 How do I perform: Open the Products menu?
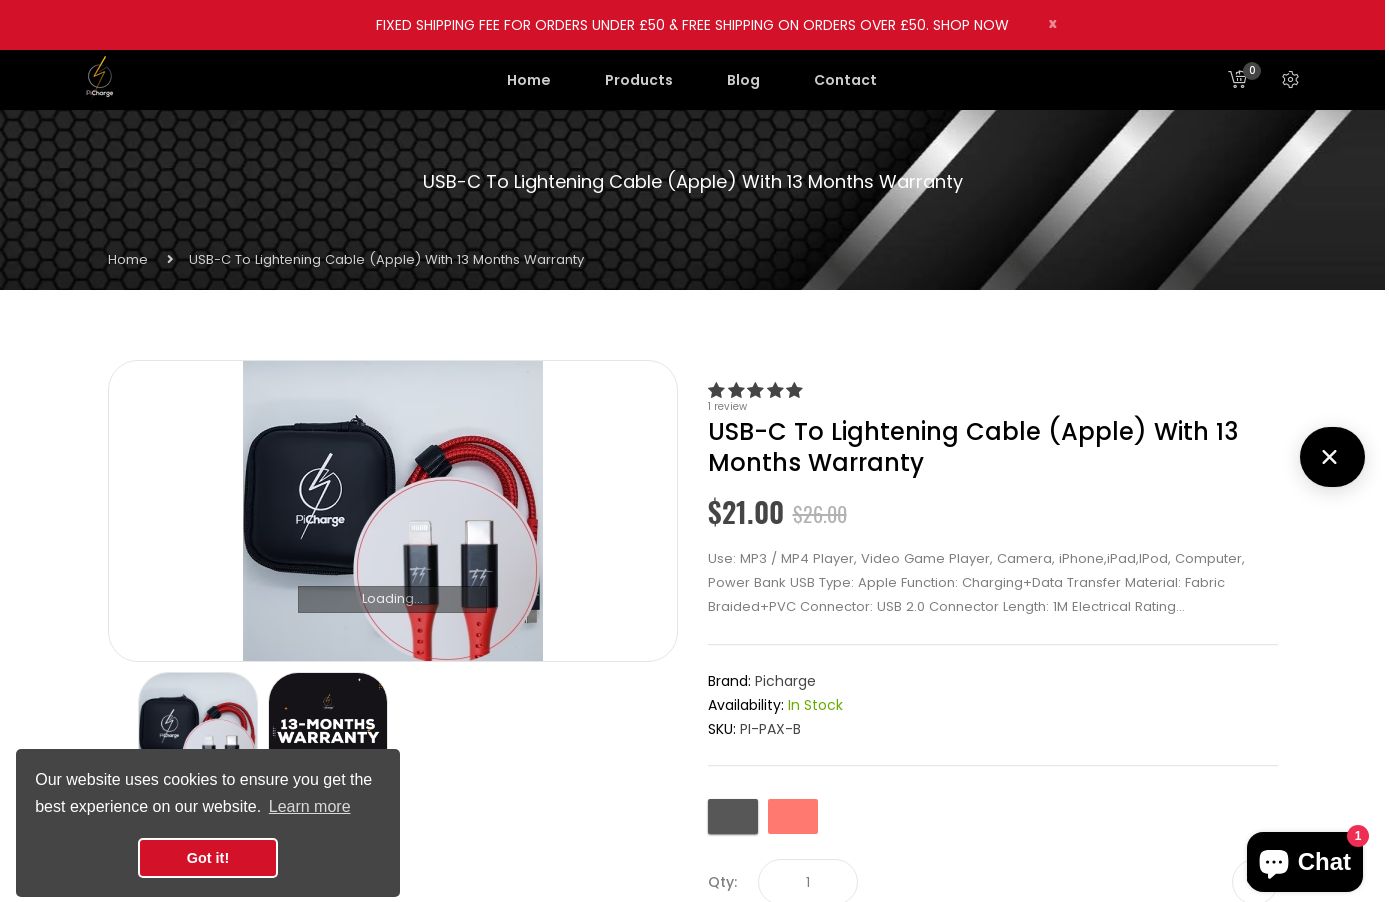[639, 80]
